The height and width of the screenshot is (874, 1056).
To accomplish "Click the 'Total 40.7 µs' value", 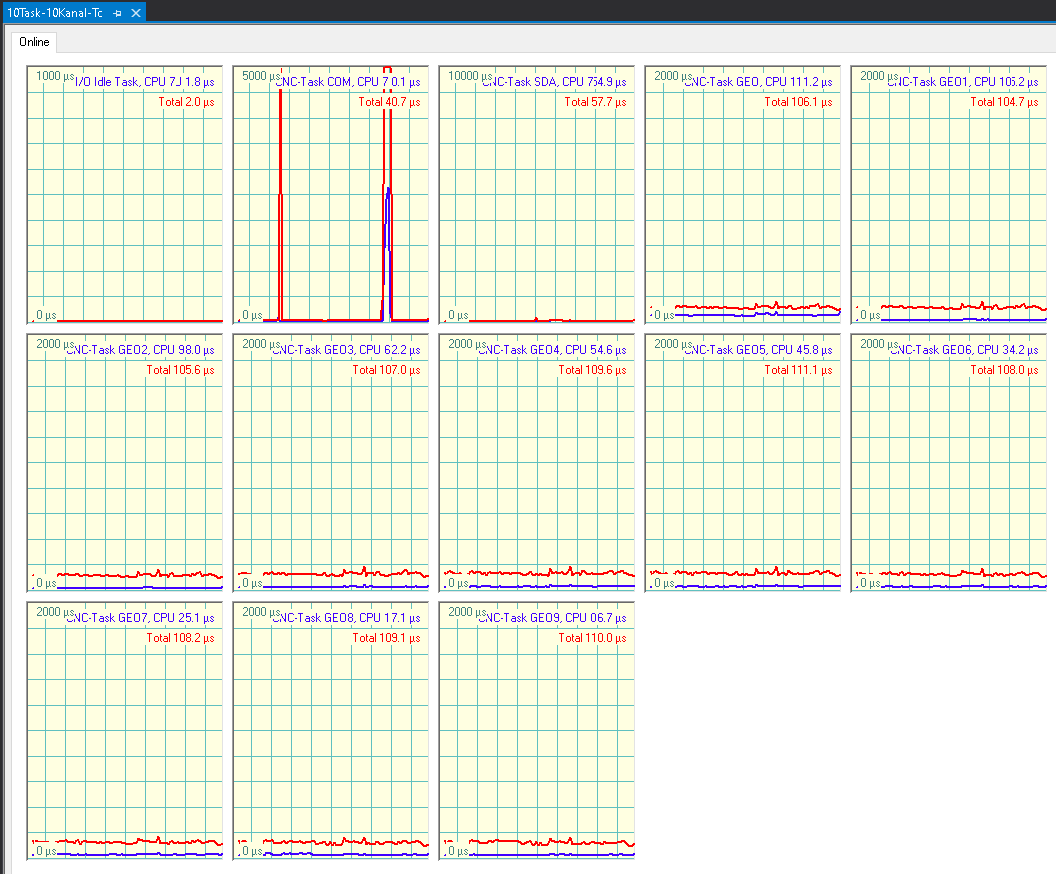I will click(389, 102).
